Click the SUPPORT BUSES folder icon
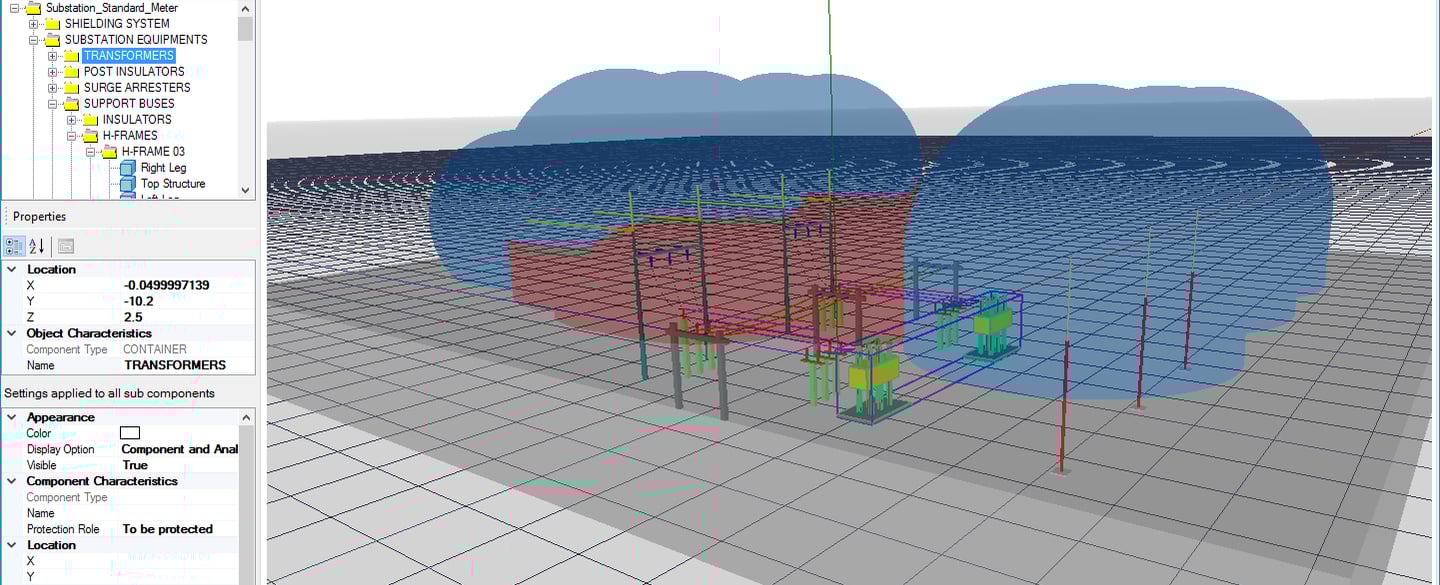Image resolution: width=1440 pixels, height=585 pixels. 72,104
